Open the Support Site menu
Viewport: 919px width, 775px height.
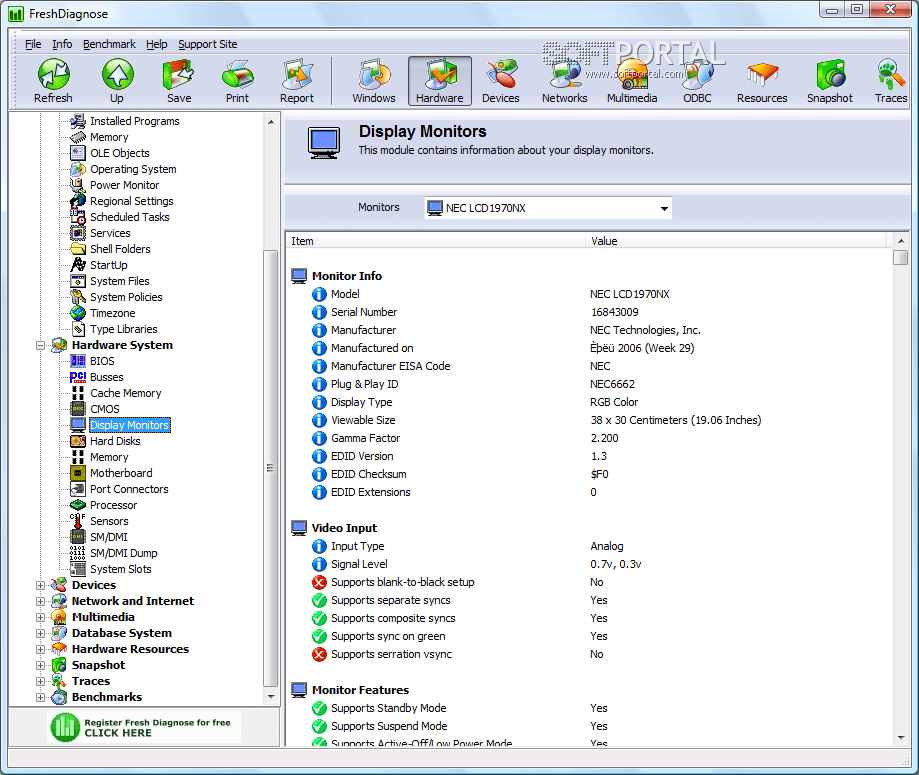pyautogui.click(x=207, y=44)
